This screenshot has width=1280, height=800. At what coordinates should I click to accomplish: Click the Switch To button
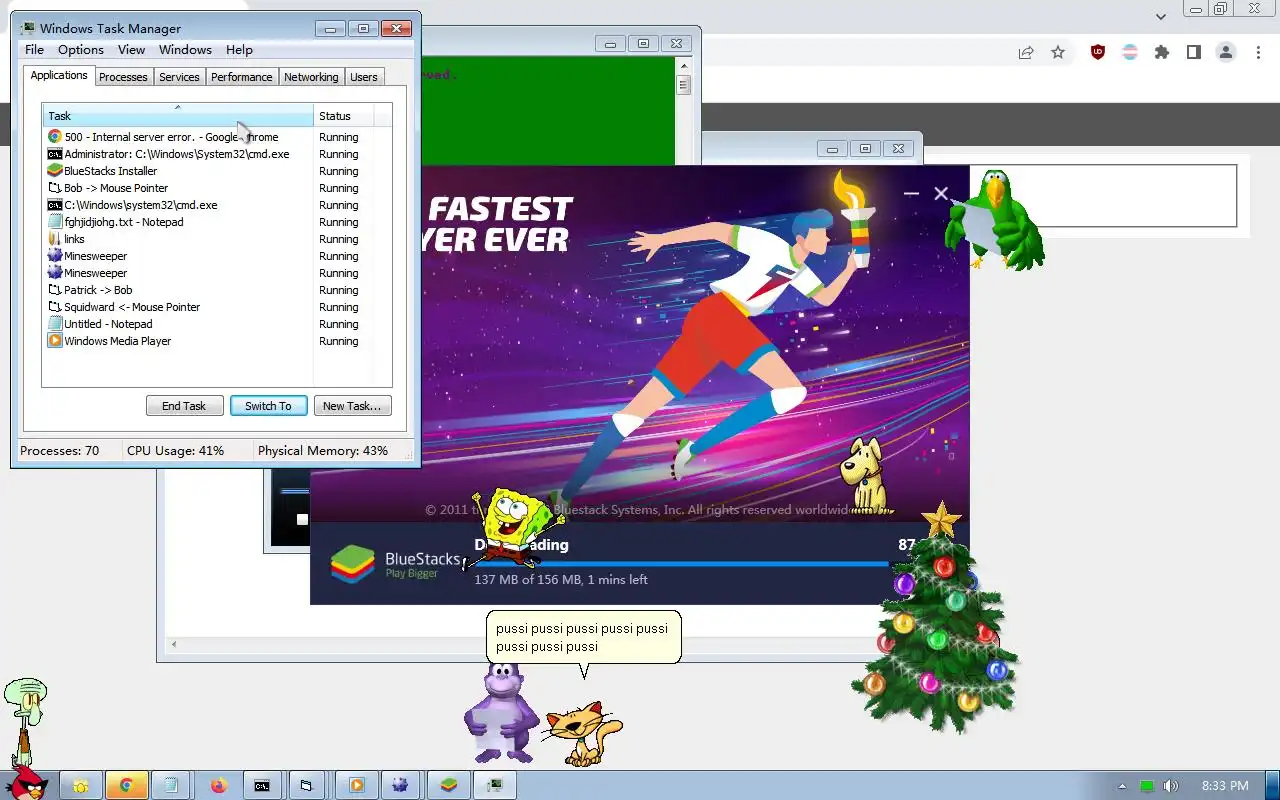[x=268, y=406]
